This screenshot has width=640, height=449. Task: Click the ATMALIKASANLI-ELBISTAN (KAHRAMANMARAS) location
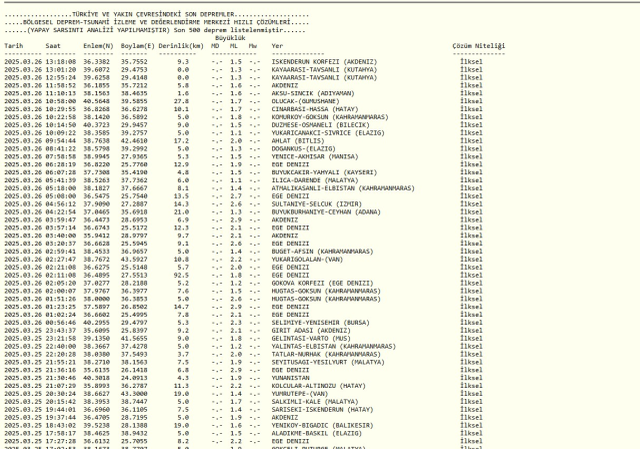(343, 188)
